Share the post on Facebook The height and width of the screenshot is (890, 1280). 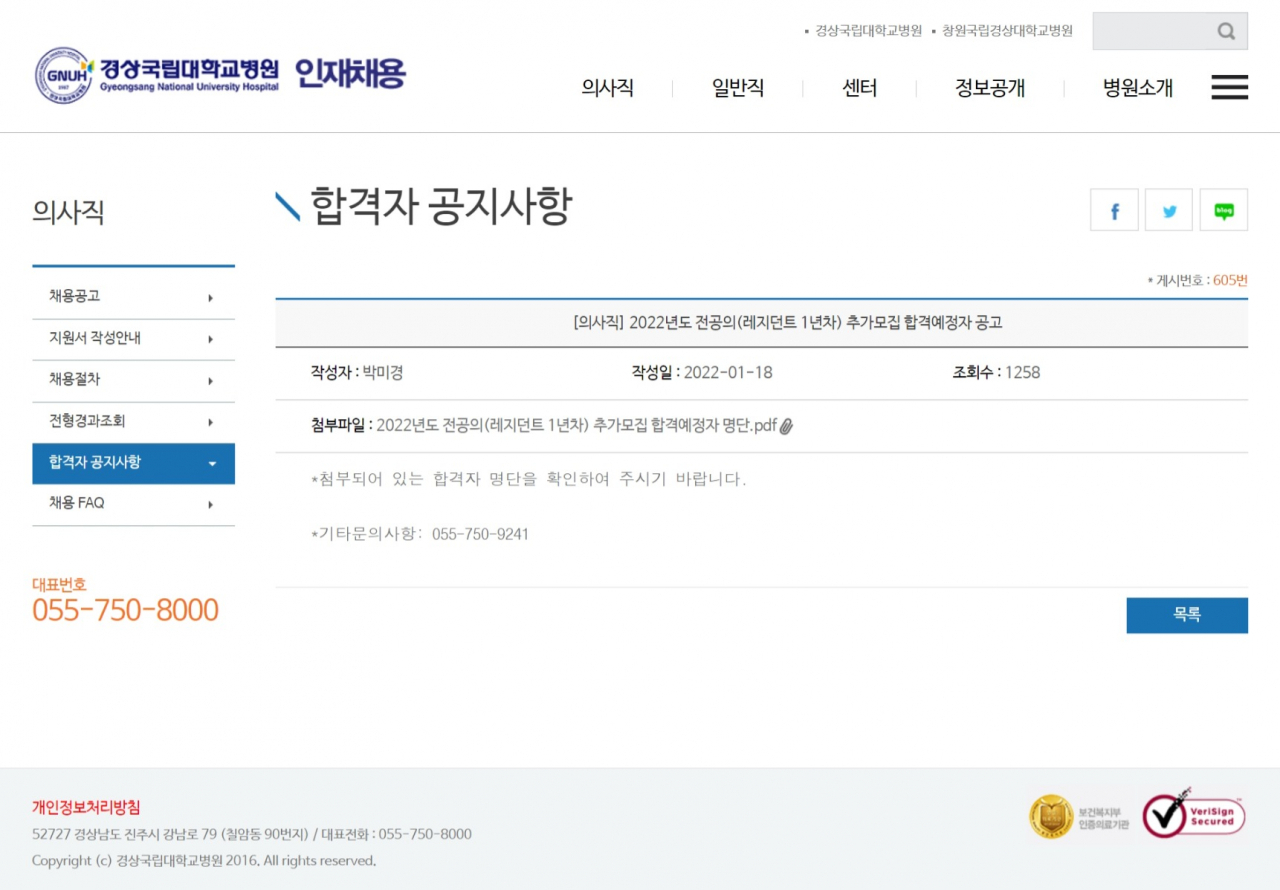(x=1114, y=210)
